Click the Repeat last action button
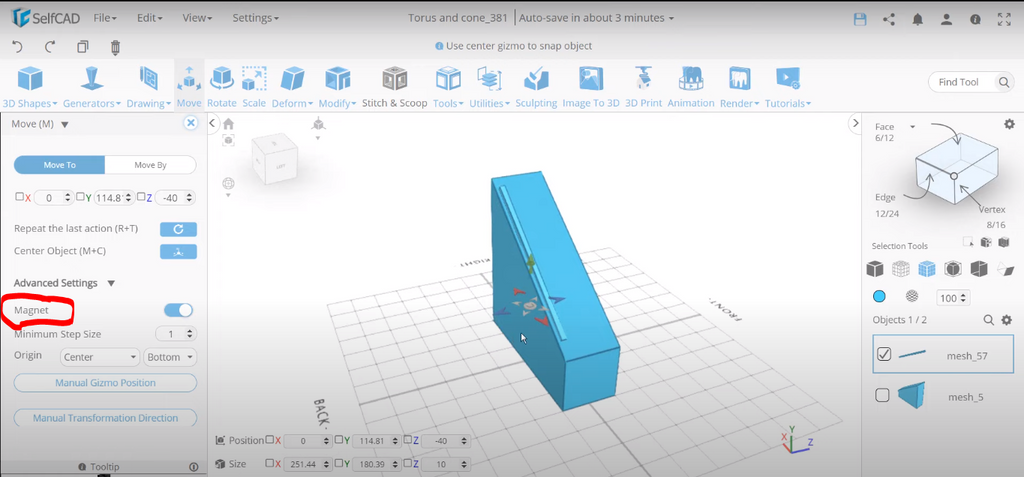 point(178,229)
